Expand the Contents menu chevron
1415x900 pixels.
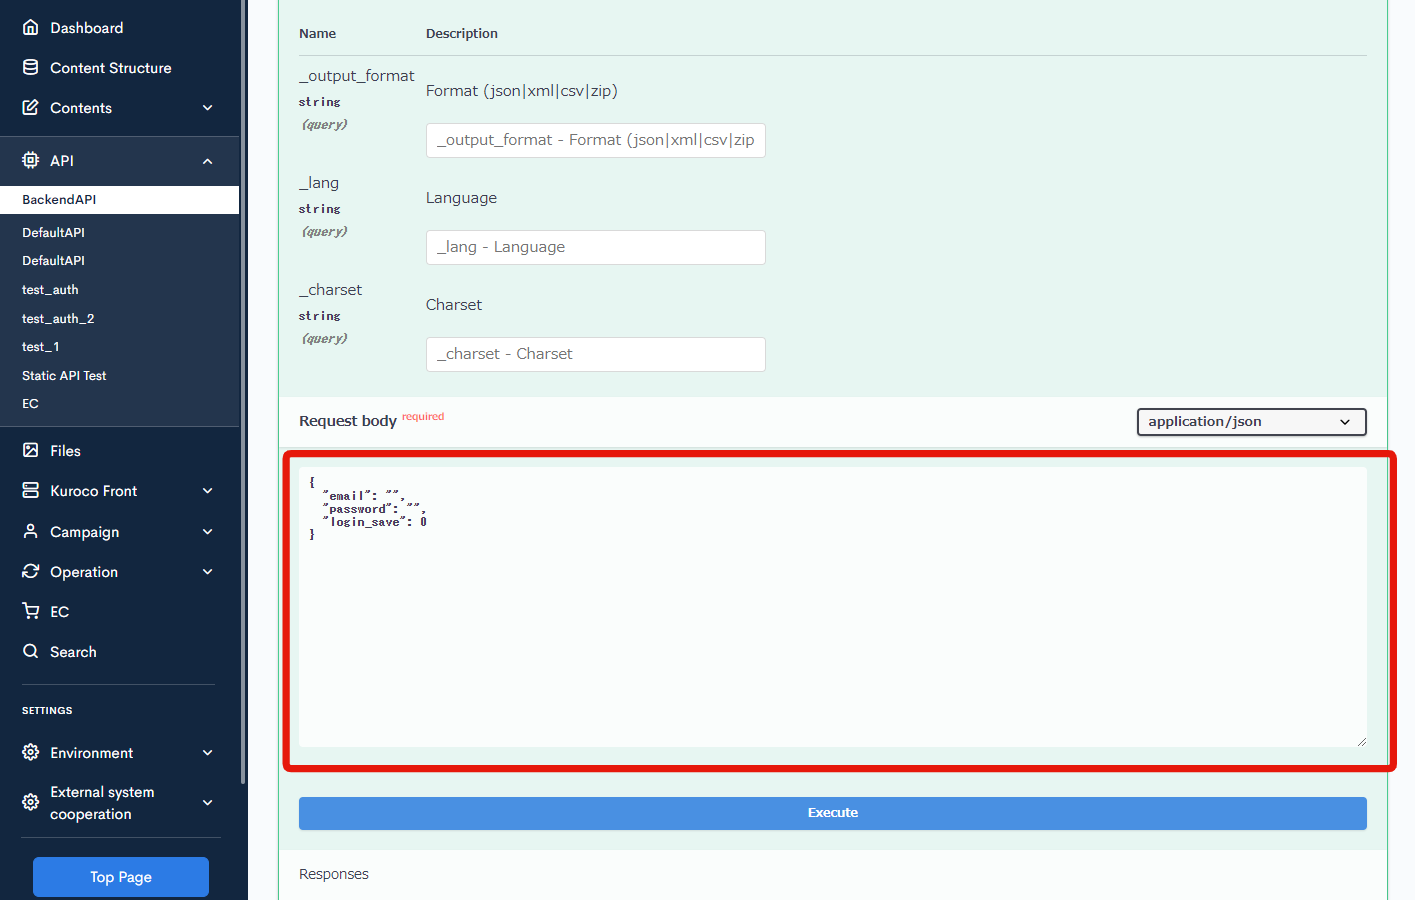[x=208, y=108]
